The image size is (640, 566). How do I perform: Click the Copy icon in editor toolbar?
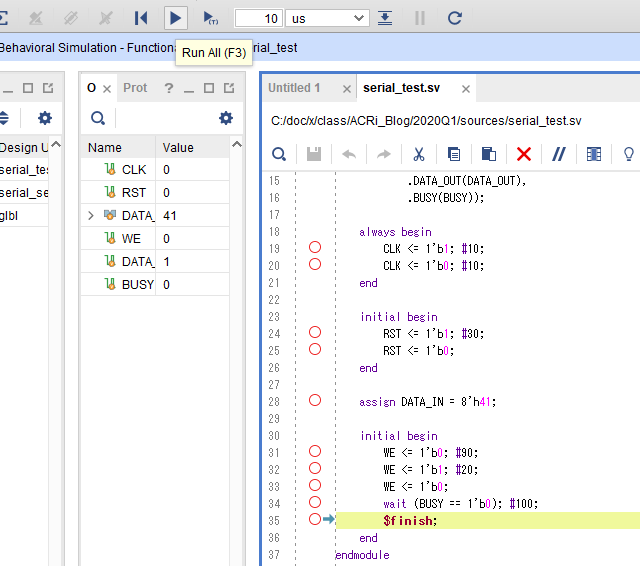454,154
